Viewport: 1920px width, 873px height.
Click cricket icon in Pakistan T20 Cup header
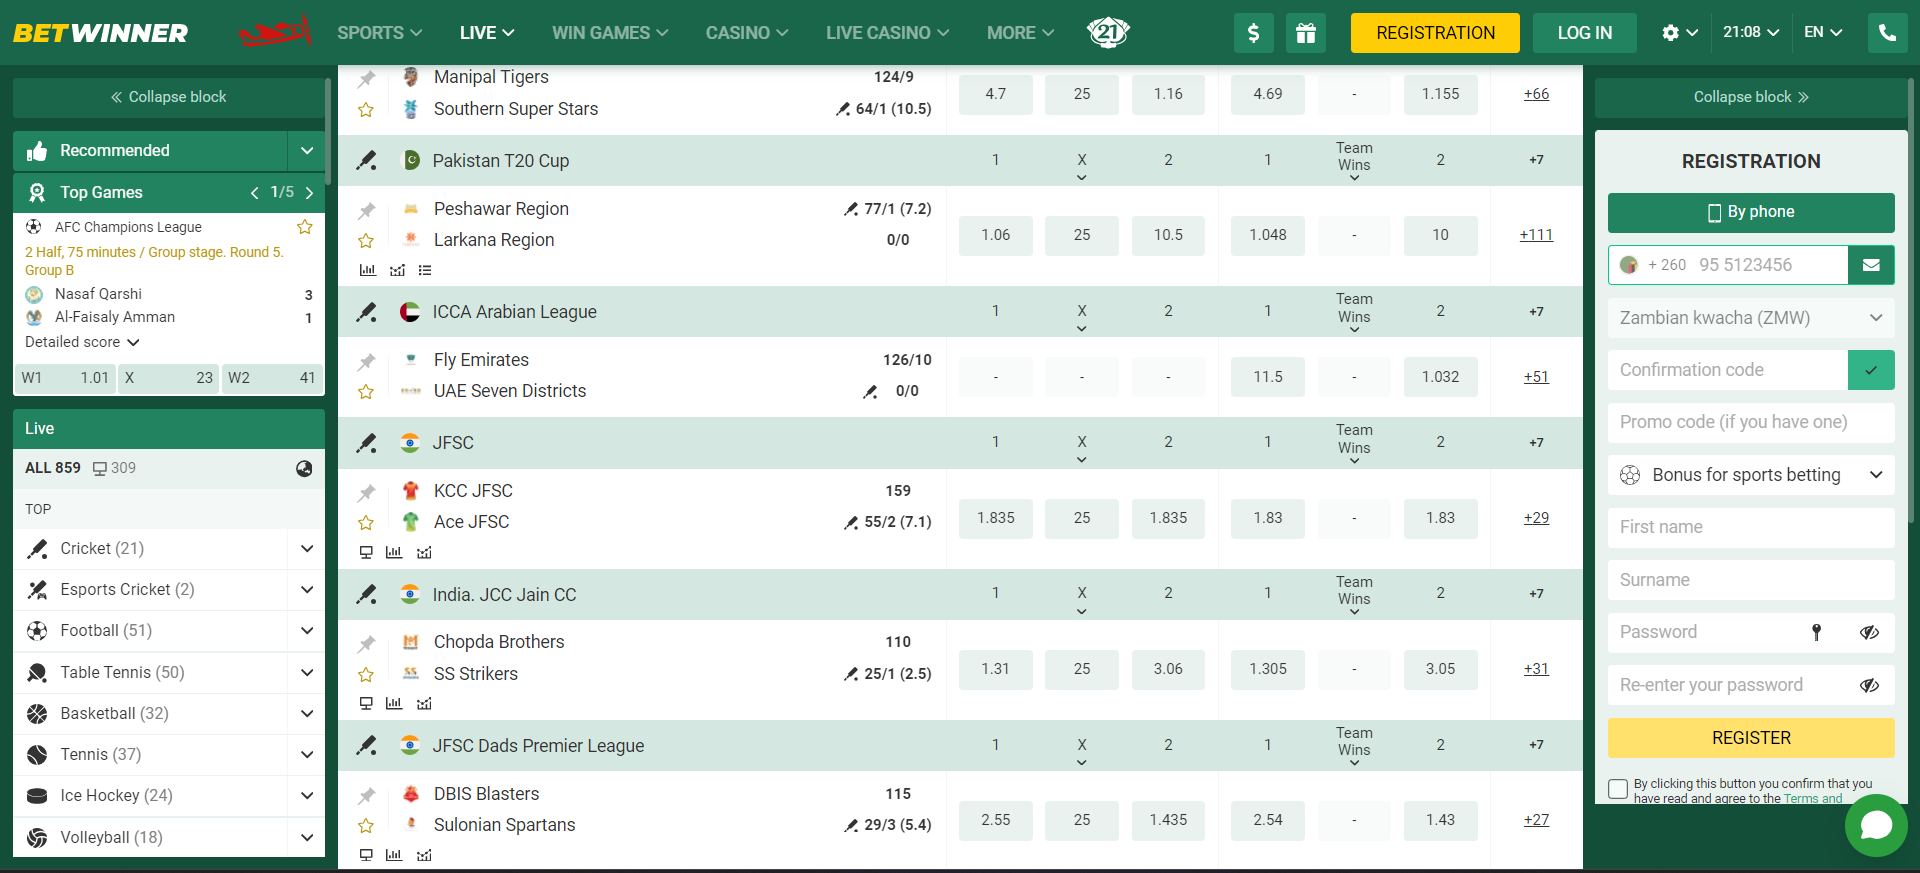click(367, 160)
